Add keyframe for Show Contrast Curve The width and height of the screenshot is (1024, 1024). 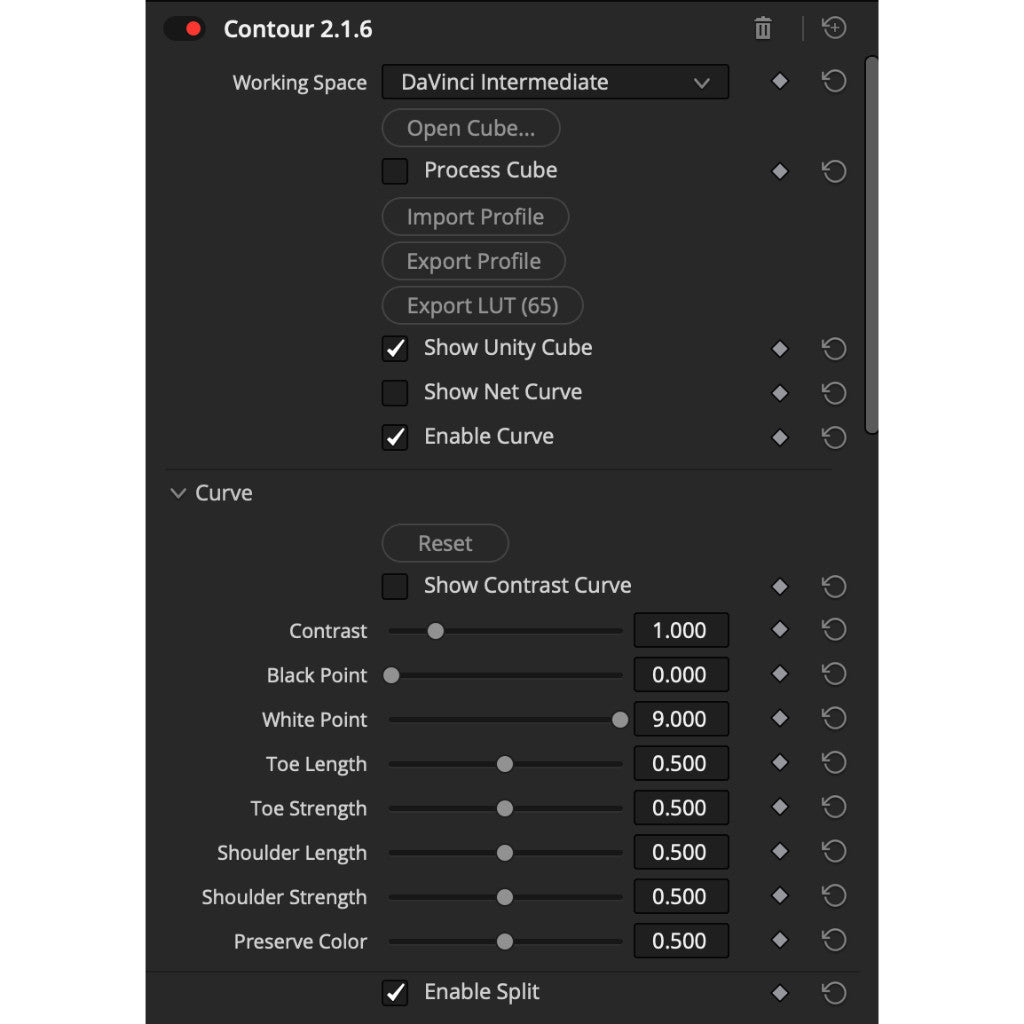[780, 586]
